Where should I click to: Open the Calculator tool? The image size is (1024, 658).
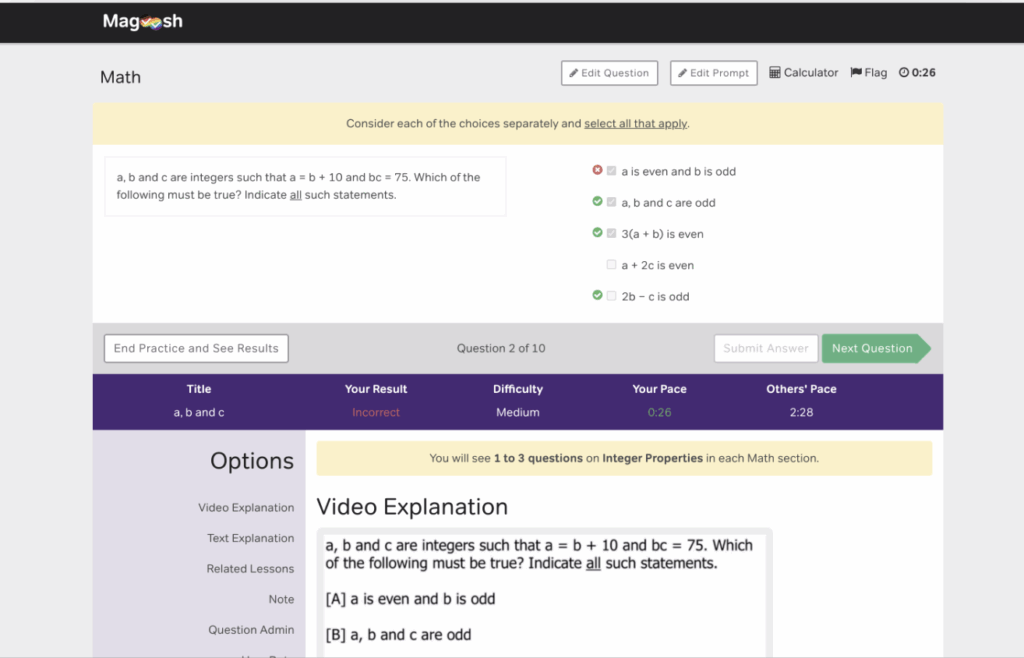(803, 73)
